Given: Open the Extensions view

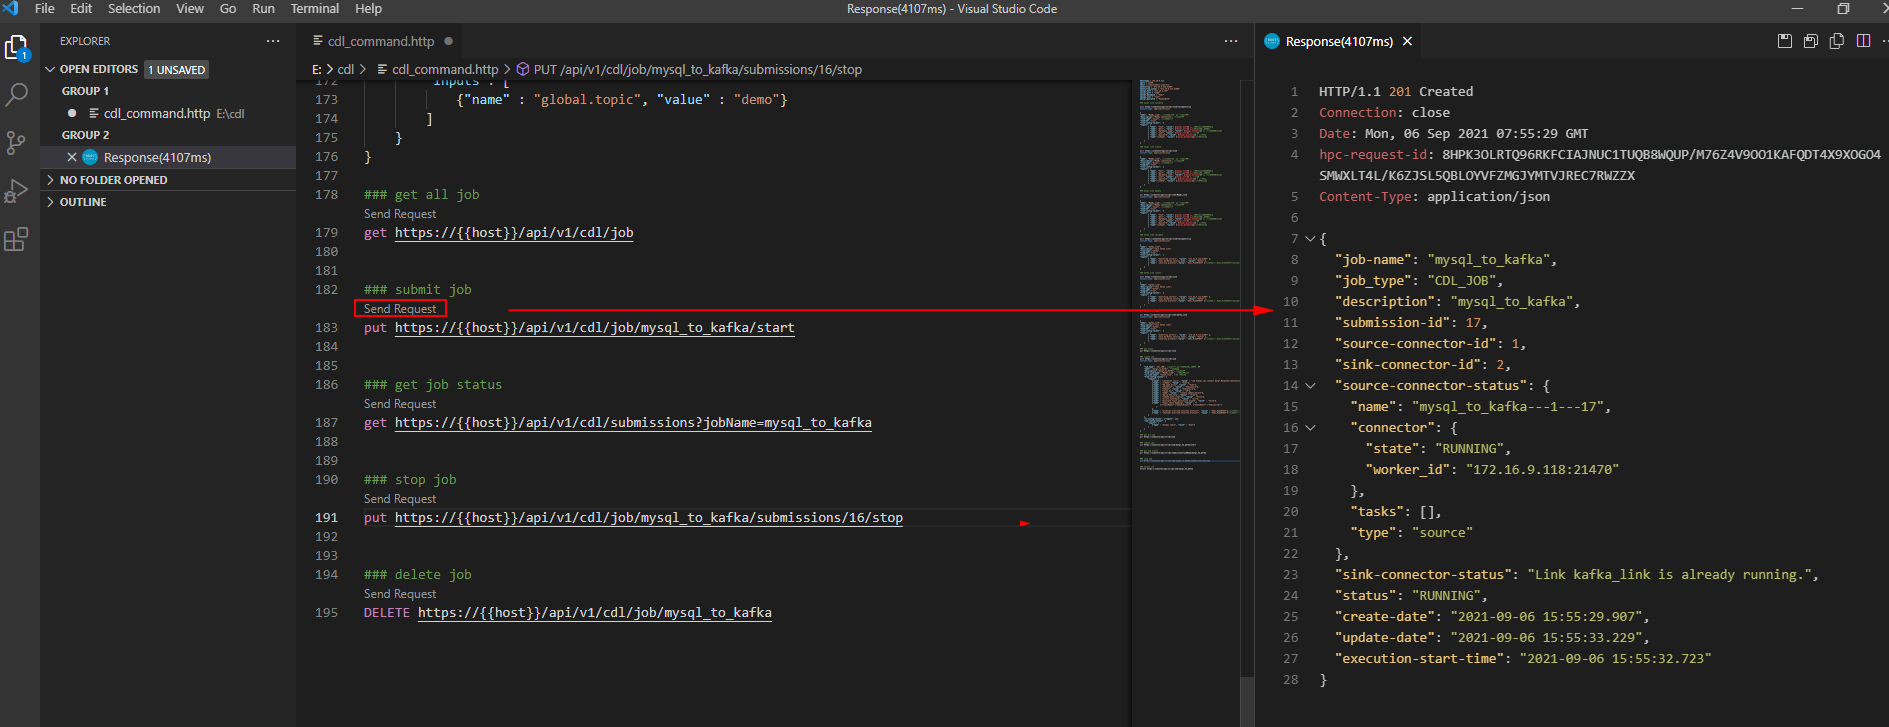Looking at the screenshot, I should pos(17,239).
